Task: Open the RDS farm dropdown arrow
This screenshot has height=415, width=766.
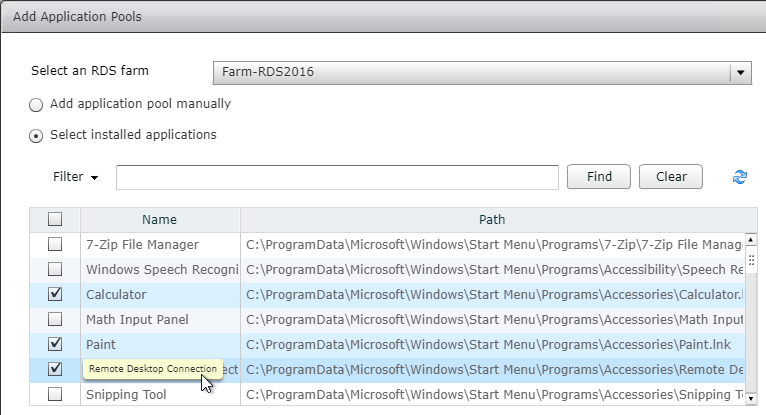Action: (741, 73)
